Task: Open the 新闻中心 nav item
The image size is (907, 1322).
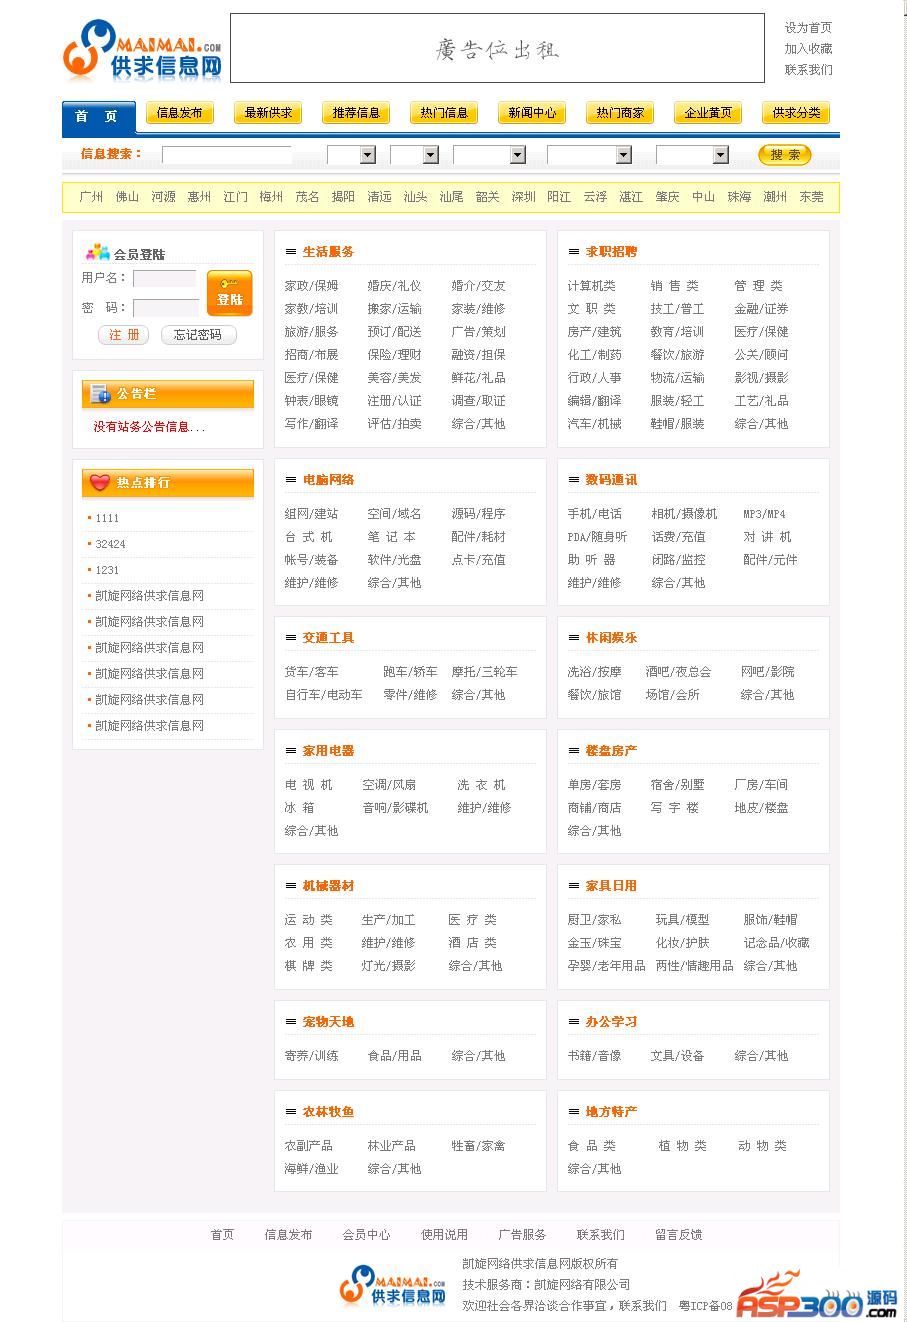Action: tap(532, 113)
